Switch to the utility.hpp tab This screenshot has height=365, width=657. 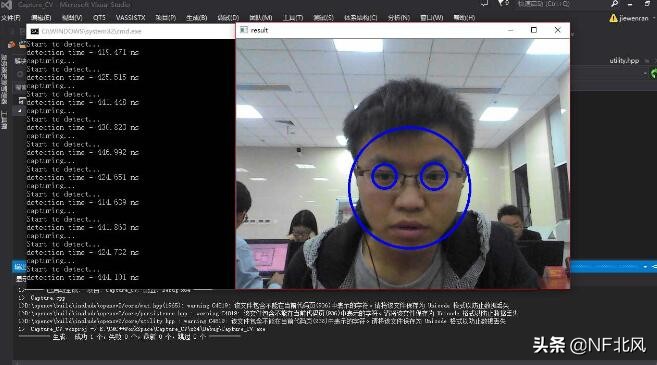[624, 60]
